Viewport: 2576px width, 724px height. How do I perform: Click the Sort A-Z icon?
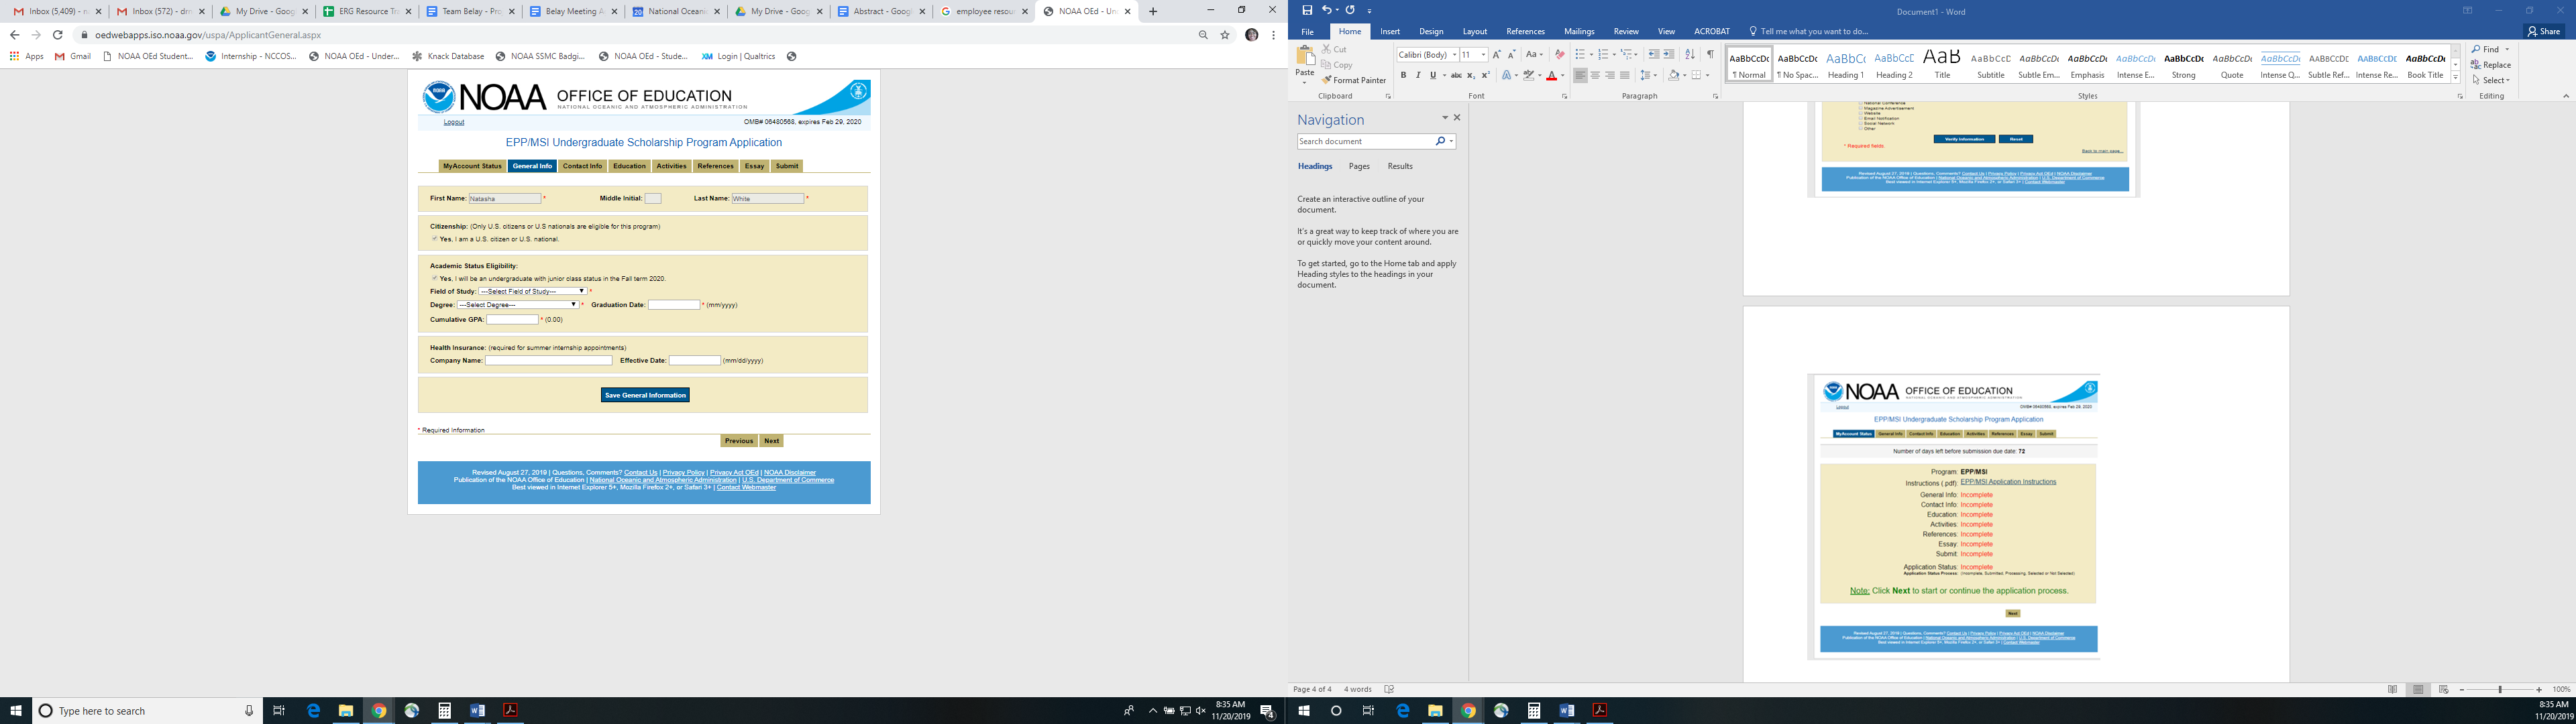tap(1690, 54)
